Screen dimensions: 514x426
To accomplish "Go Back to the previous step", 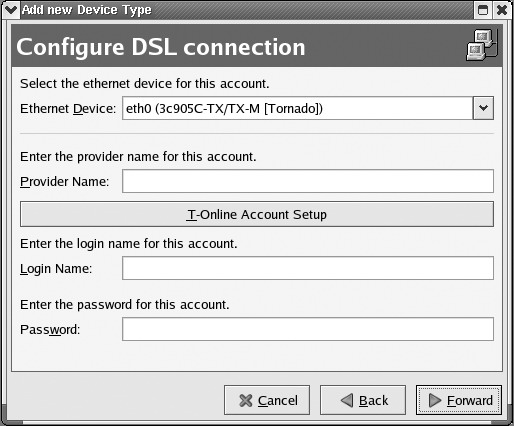I will 363,400.
